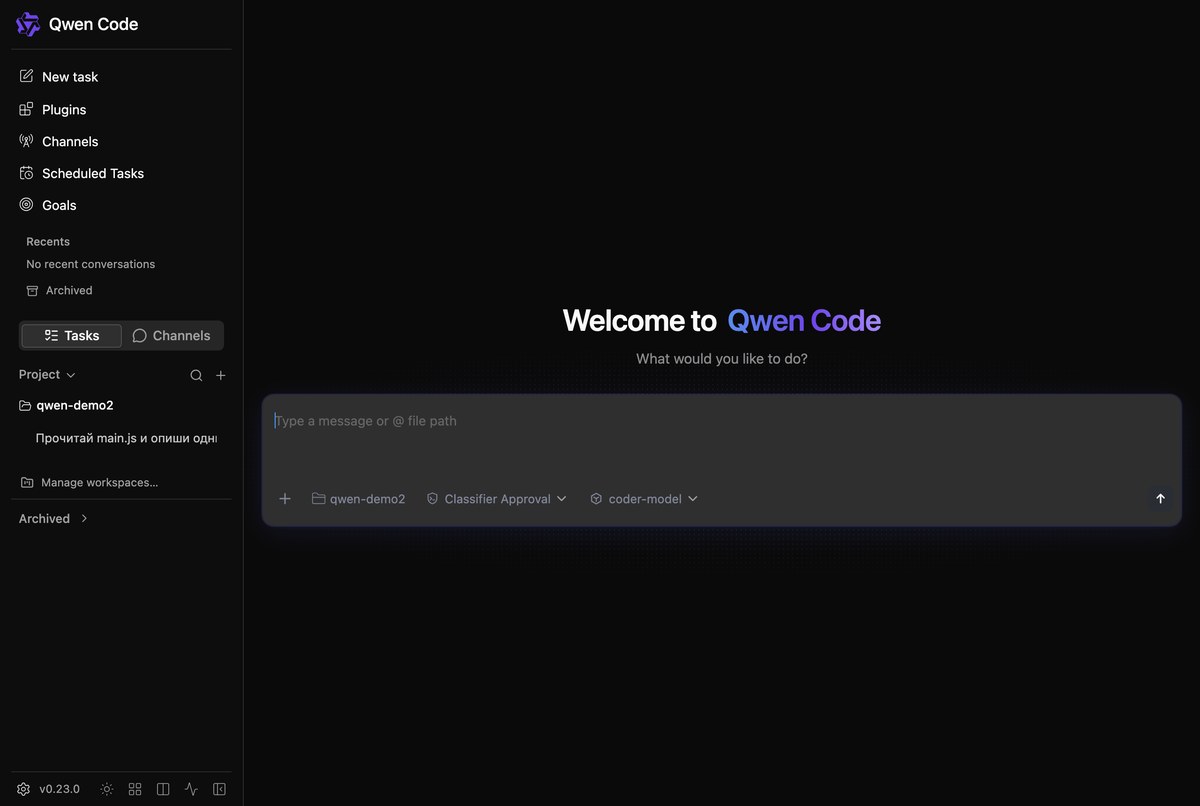The width and height of the screenshot is (1200, 806).
Task: Switch to the Channels tab with chat bubble
Action: point(172,336)
